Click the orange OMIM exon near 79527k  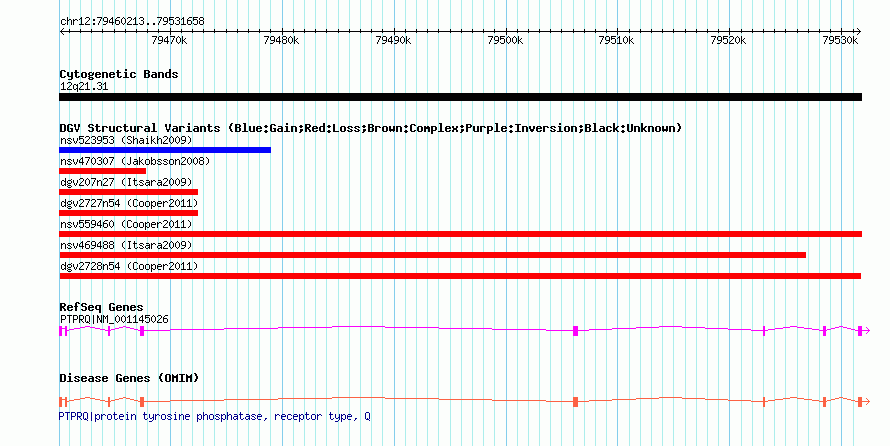point(825,402)
